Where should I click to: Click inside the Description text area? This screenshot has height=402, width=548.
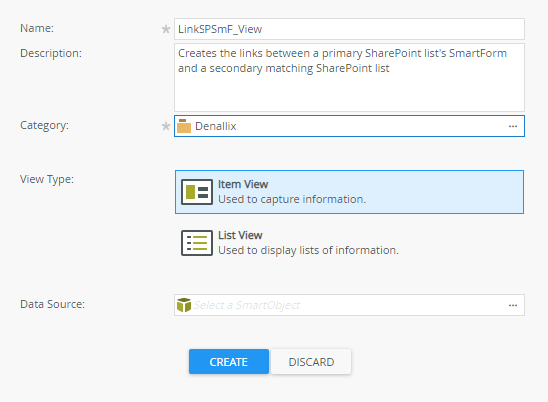tap(349, 78)
